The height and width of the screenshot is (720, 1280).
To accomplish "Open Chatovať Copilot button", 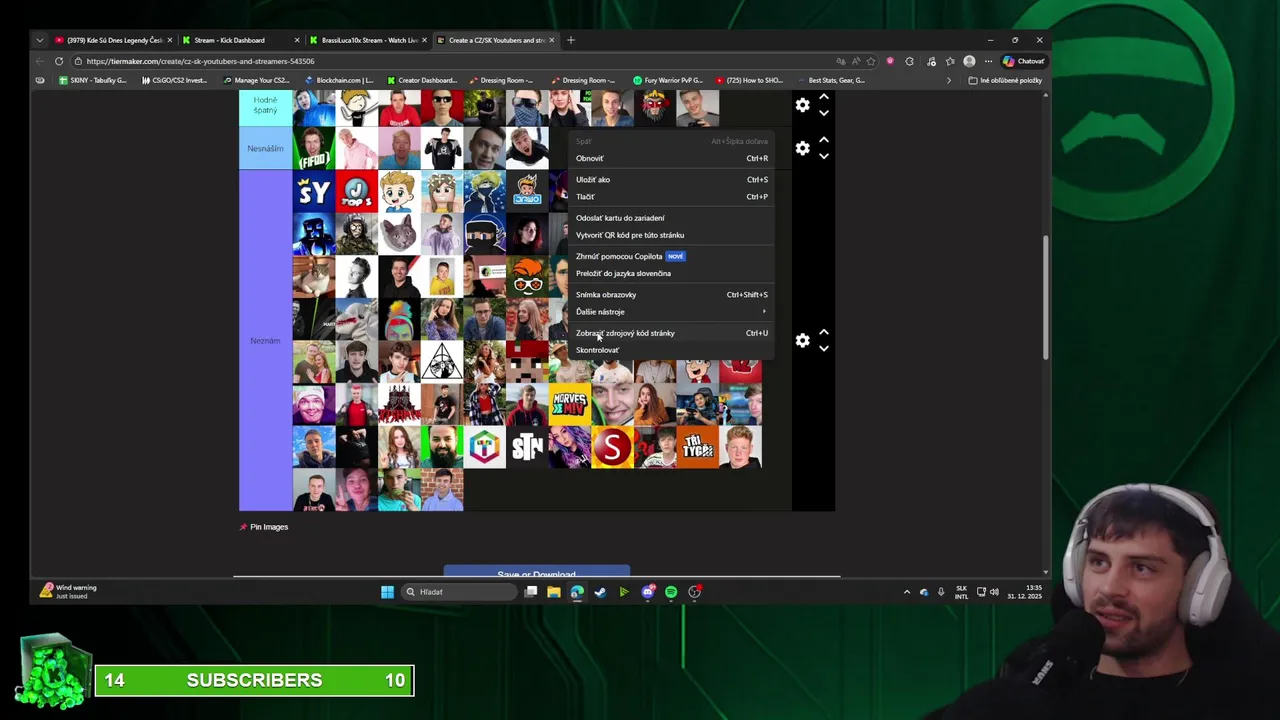I will (x=1023, y=61).
